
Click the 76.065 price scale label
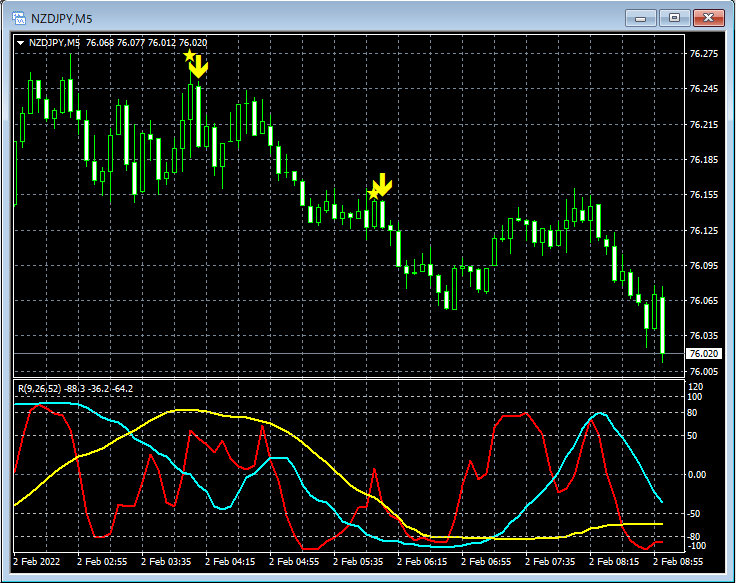pyautogui.click(x=704, y=300)
